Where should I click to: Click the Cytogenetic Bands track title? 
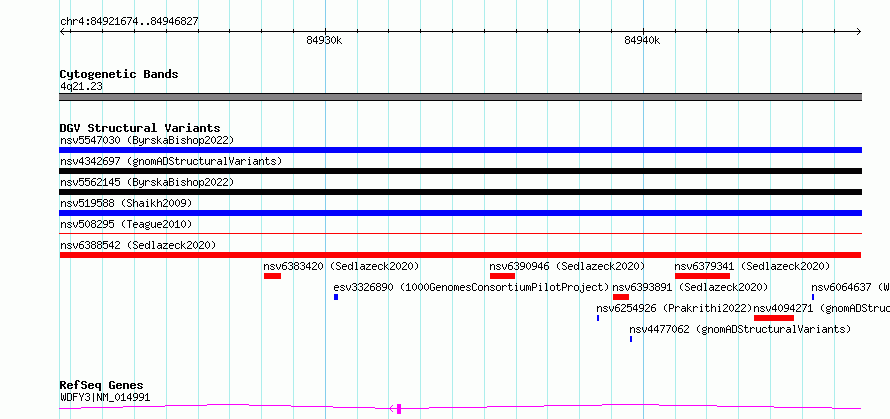pyautogui.click(x=119, y=74)
